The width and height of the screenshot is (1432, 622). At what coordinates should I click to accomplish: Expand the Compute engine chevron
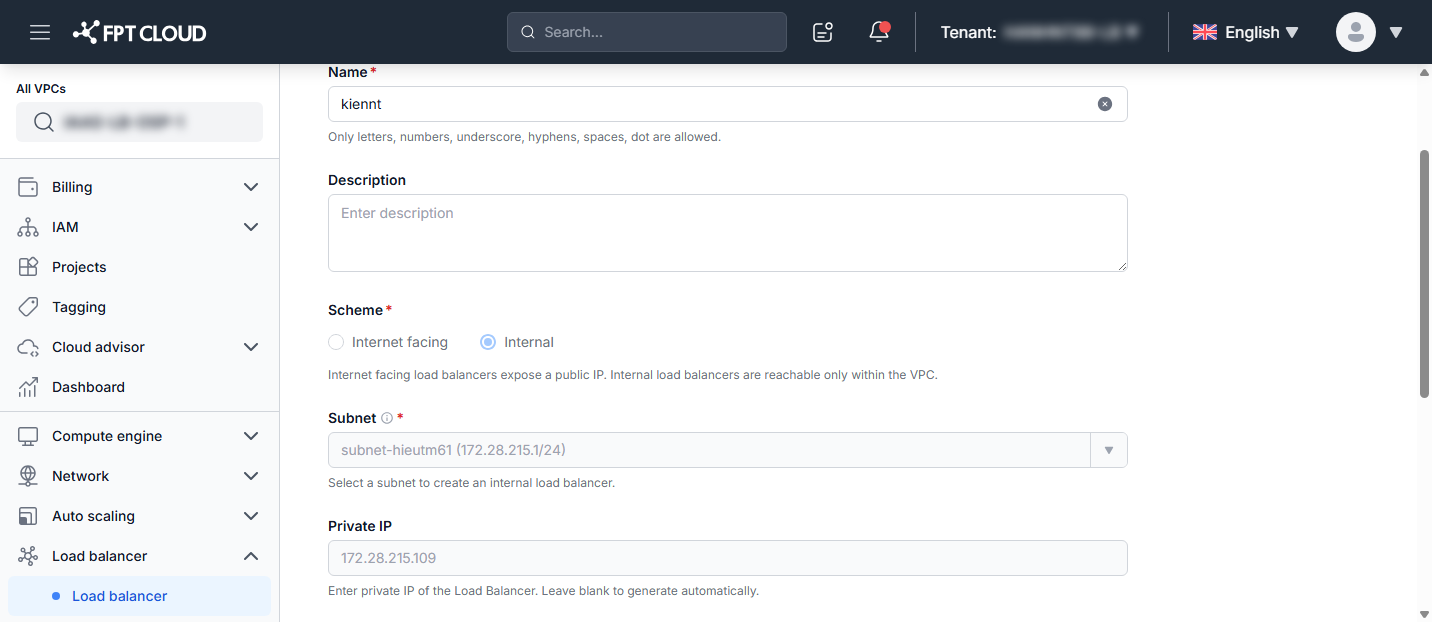click(251, 436)
